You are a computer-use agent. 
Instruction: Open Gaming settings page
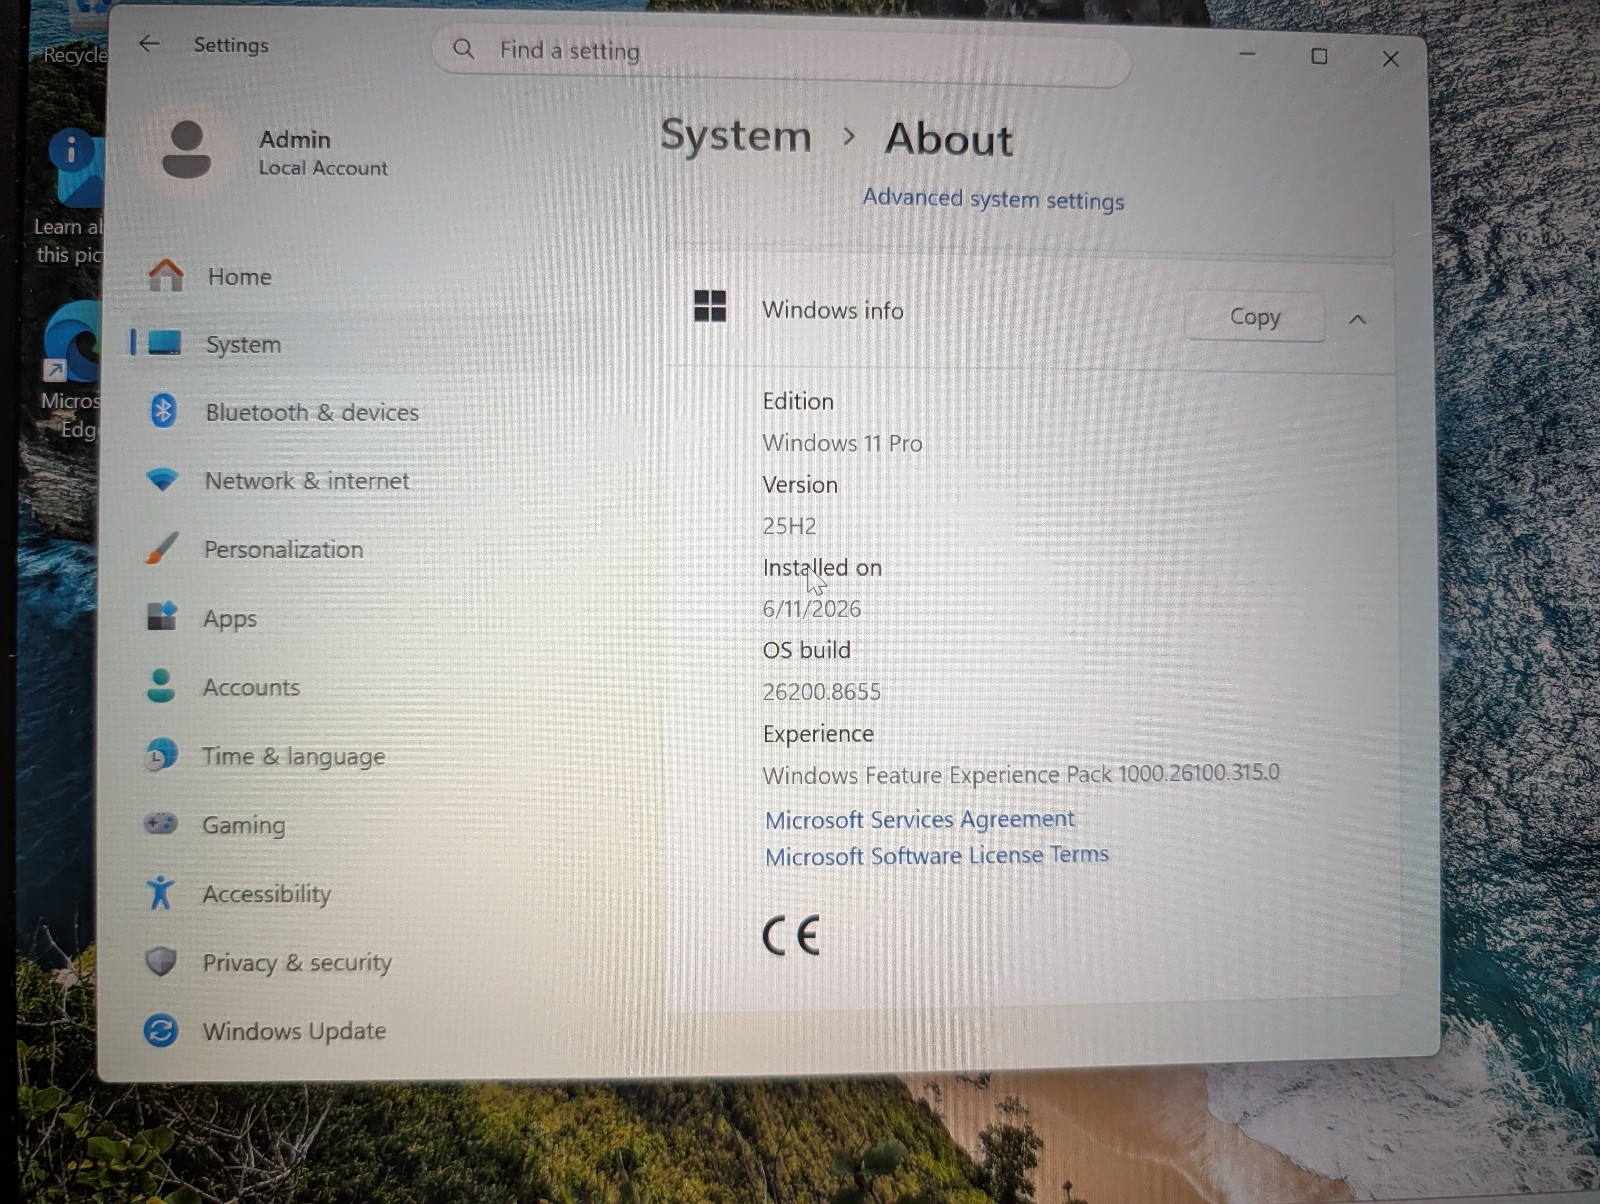coord(243,825)
